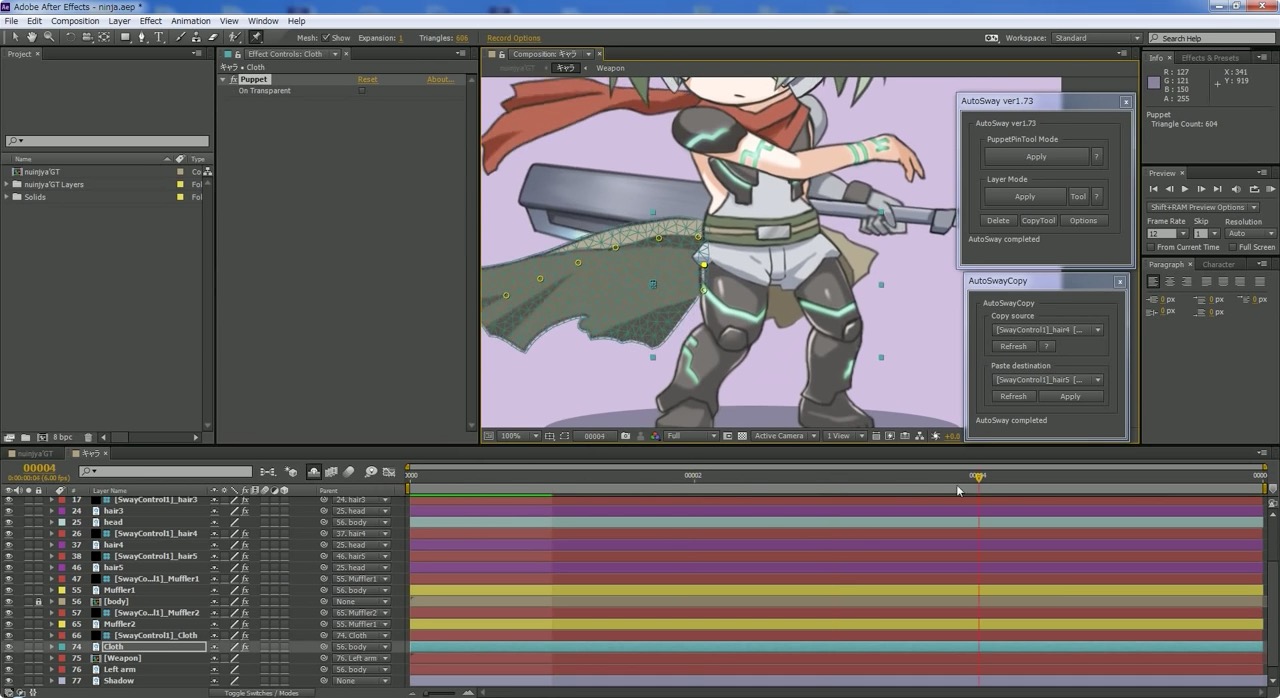
Task: Click the Eraser tool icon
Action: (213, 38)
